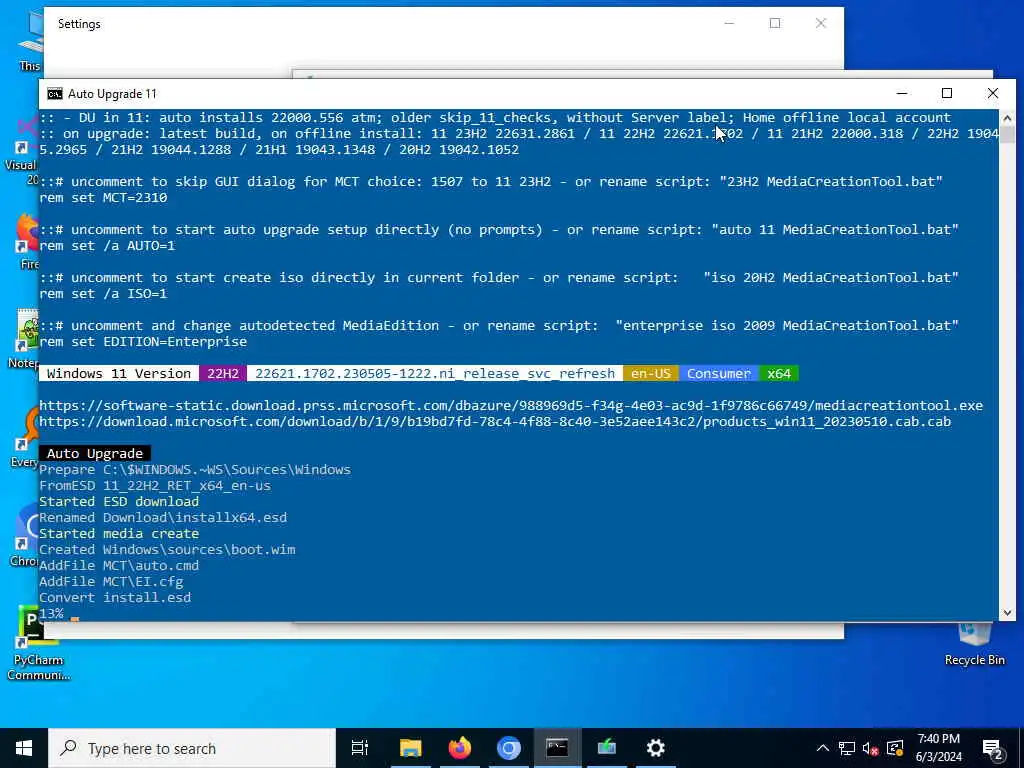The image size is (1024, 768).
Task: Select the PyCharm Community desktop icon
Action: point(39,644)
